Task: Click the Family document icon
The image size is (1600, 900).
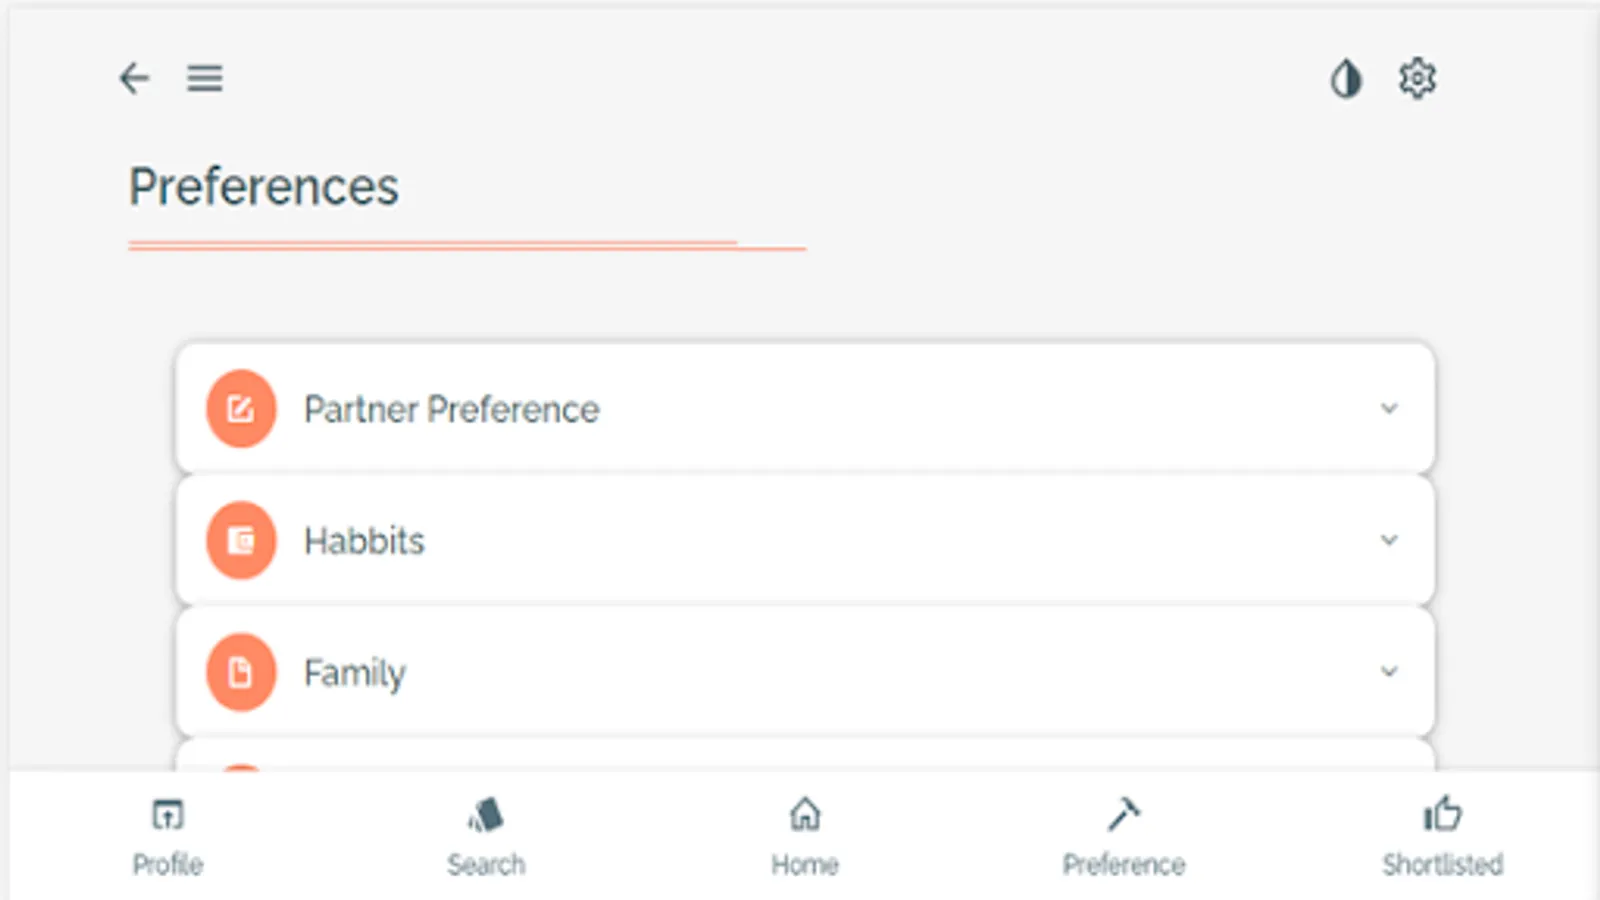Action: (x=241, y=672)
